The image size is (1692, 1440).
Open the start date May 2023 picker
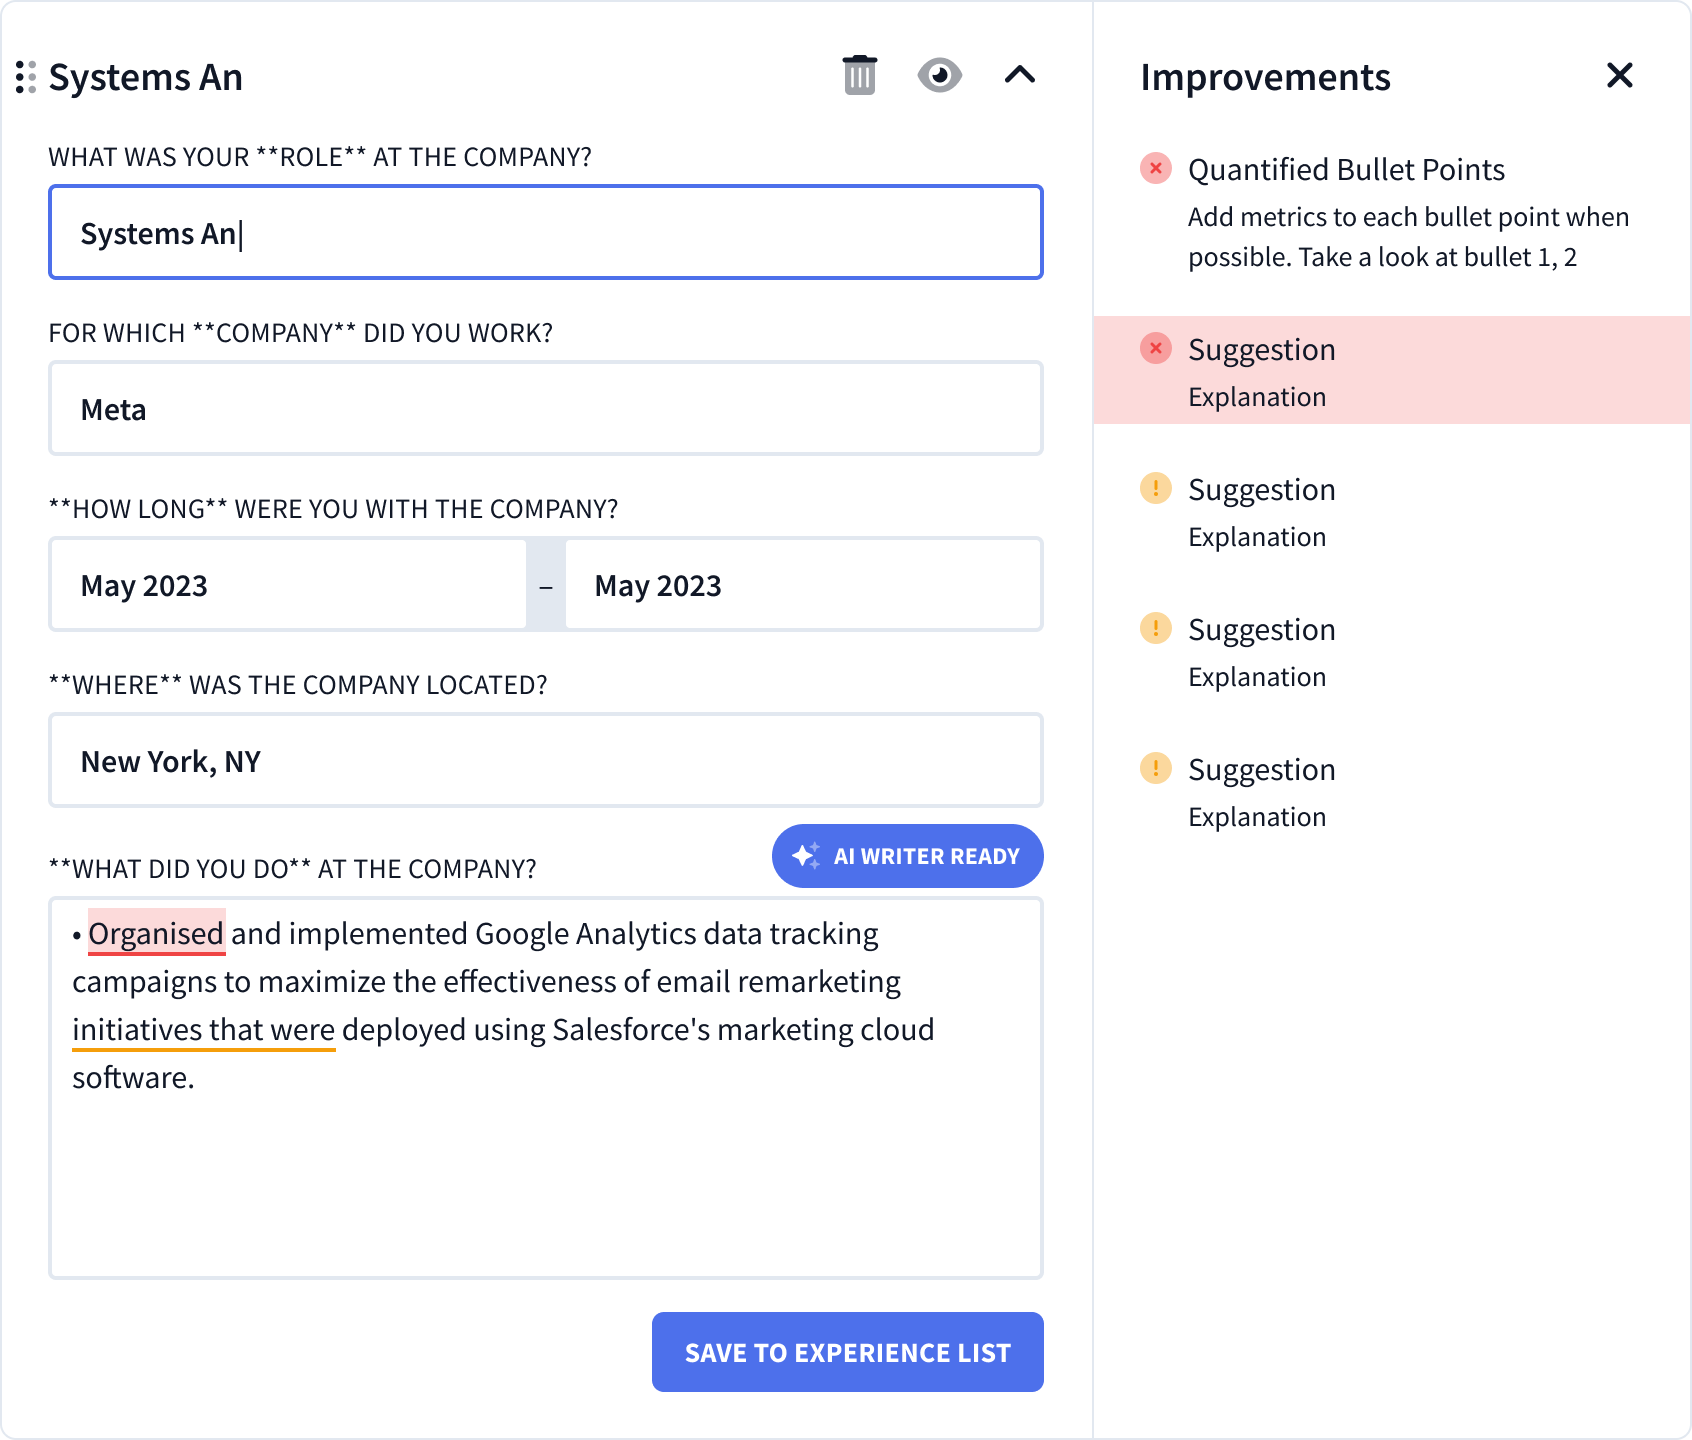pos(288,584)
